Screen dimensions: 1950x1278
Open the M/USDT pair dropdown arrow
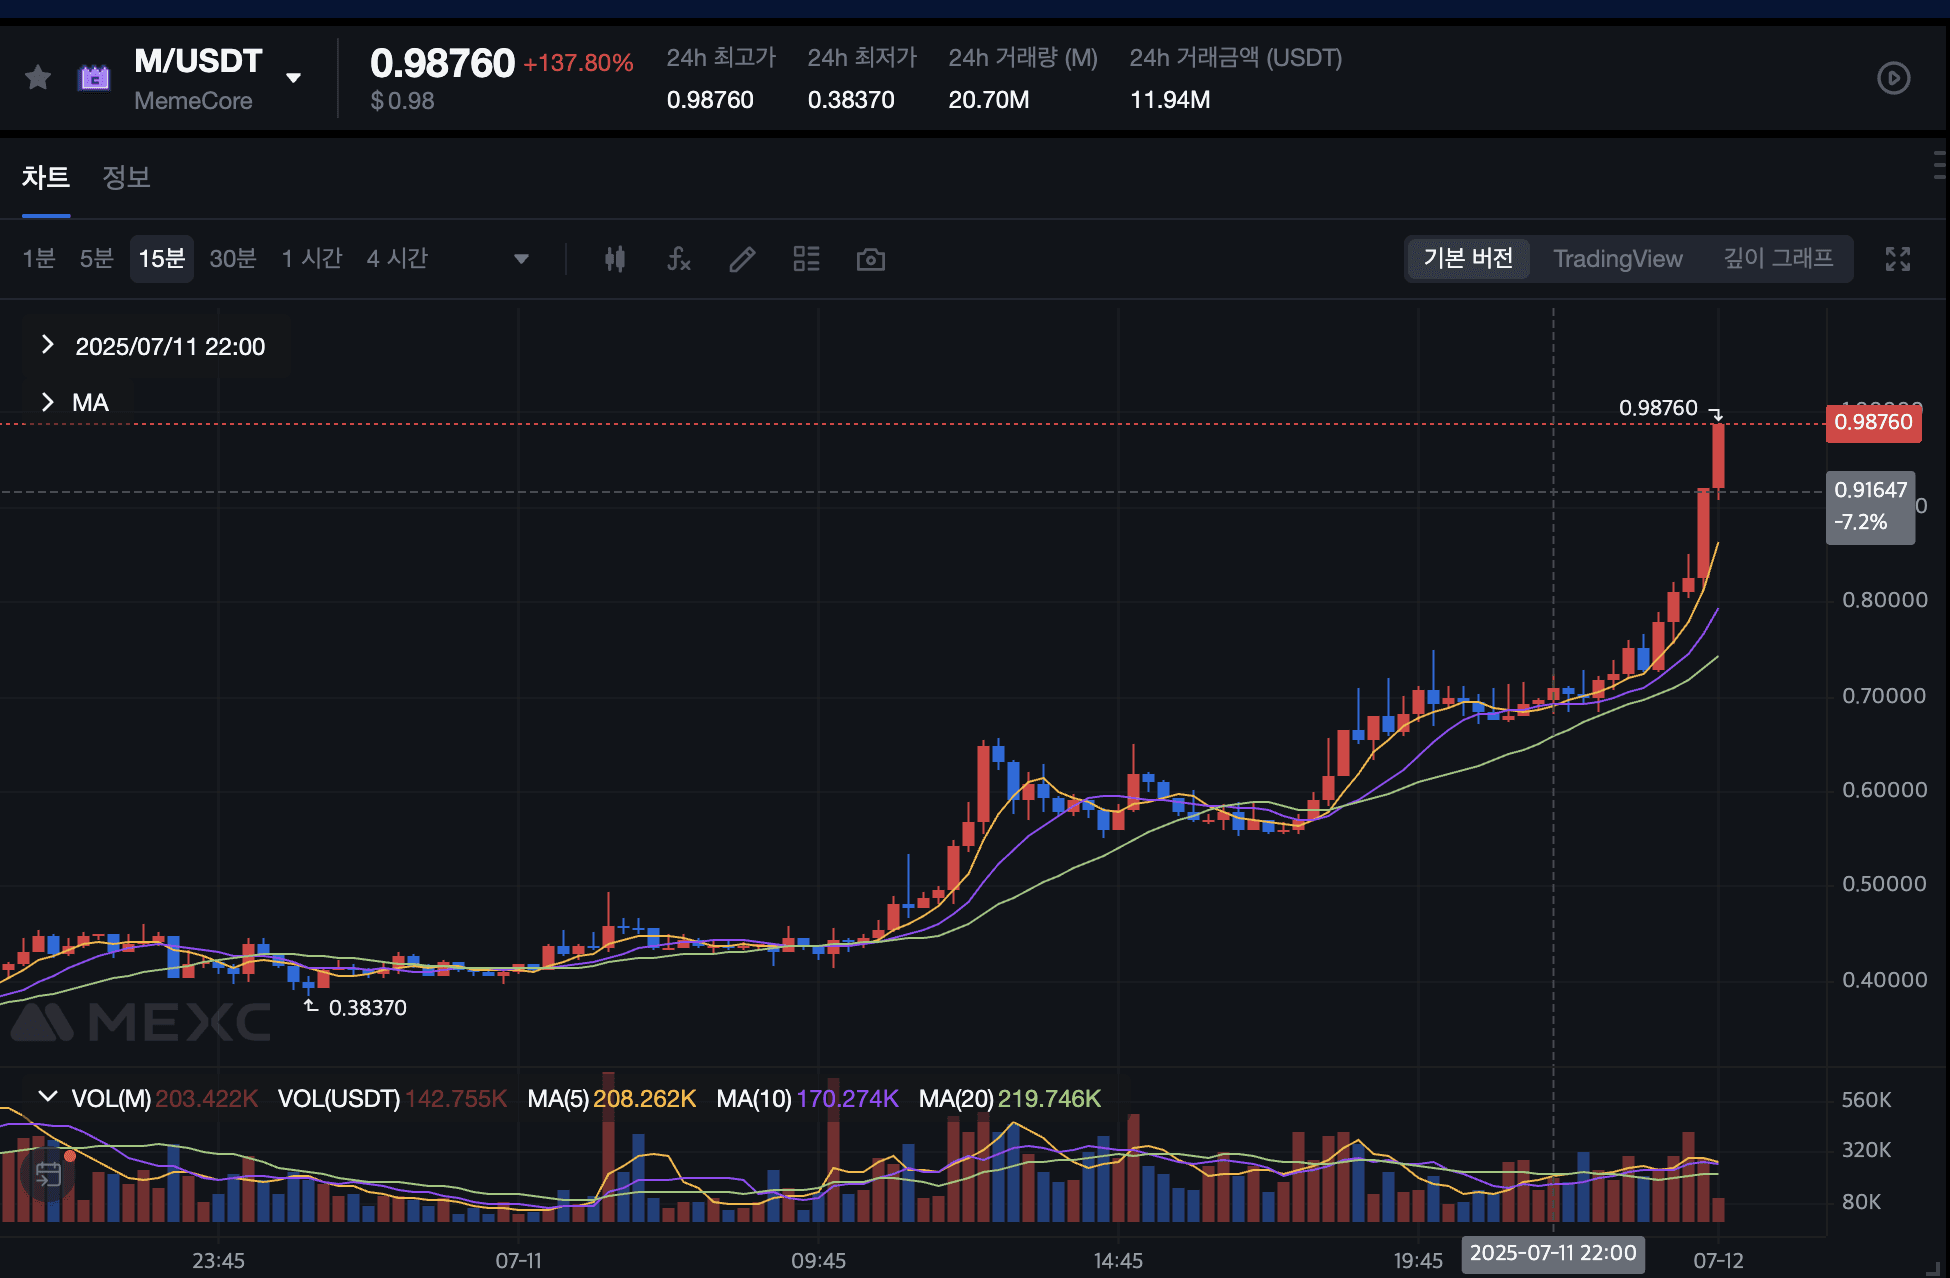pyautogui.click(x=293, y=78)
